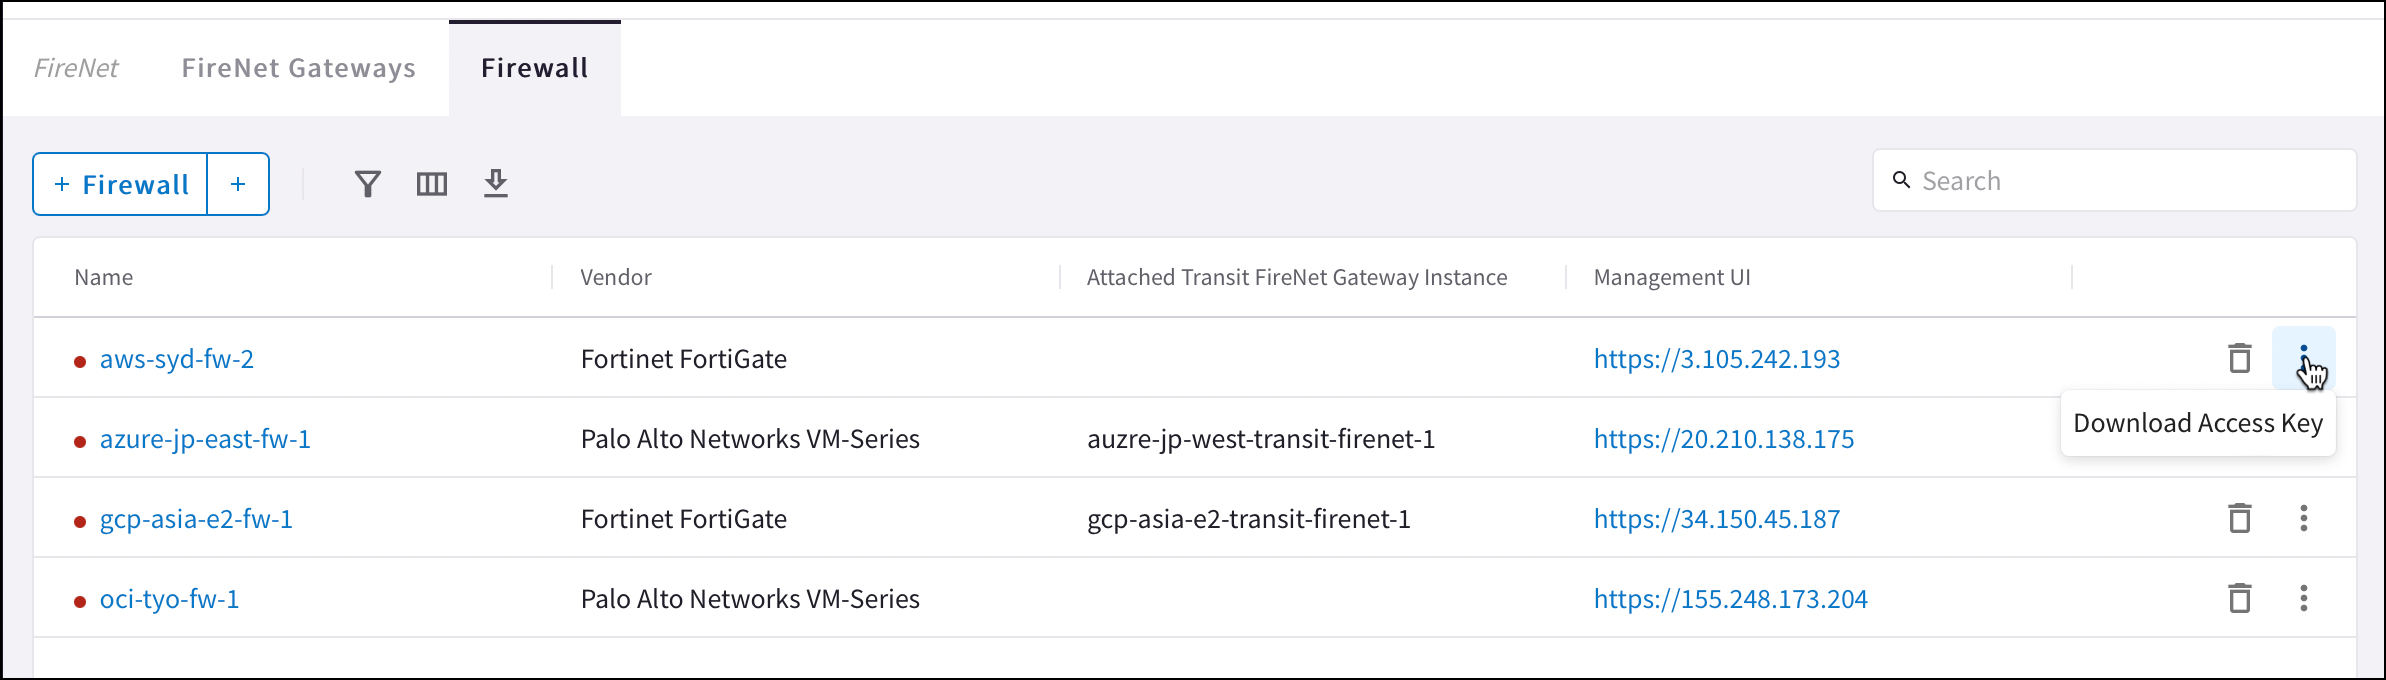This screenshot has width=2386, height=680.
Task: Switch to the FireNet Gateways tab
Action: (298, 67)
